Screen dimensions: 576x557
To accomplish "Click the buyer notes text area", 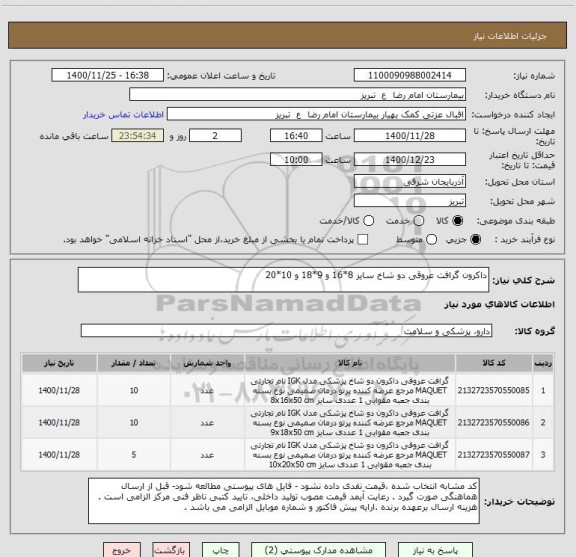I will tap(284, 501).
